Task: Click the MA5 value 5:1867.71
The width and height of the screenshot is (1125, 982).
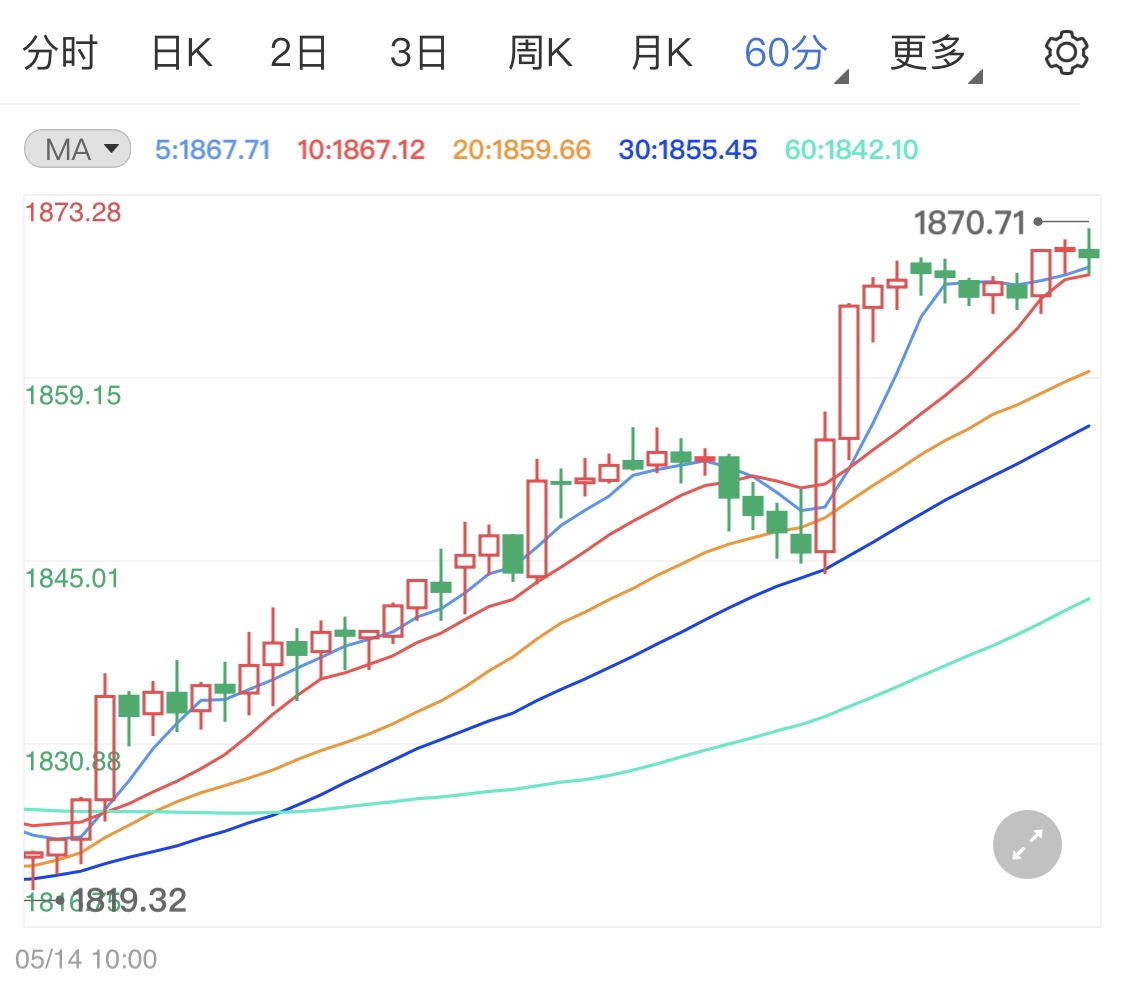Action: 213,150
